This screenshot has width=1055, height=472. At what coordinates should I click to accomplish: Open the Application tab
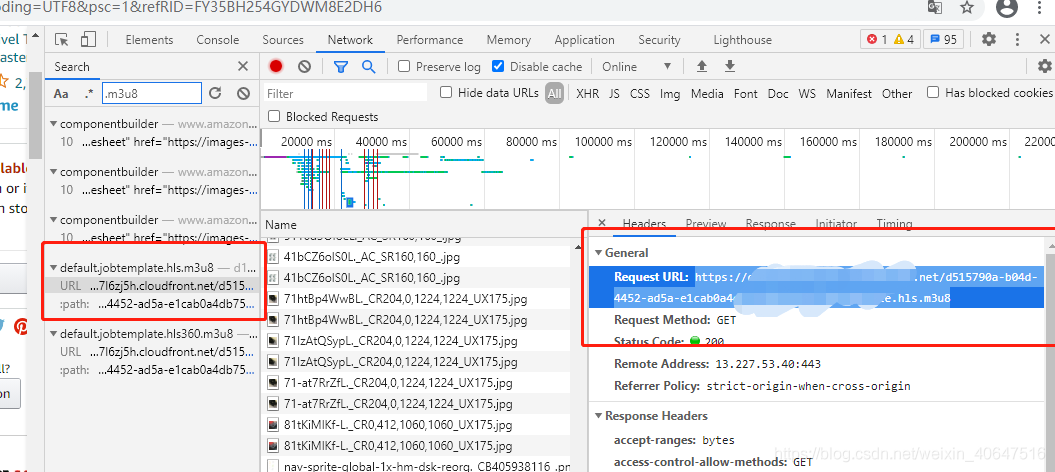point(585,40)
